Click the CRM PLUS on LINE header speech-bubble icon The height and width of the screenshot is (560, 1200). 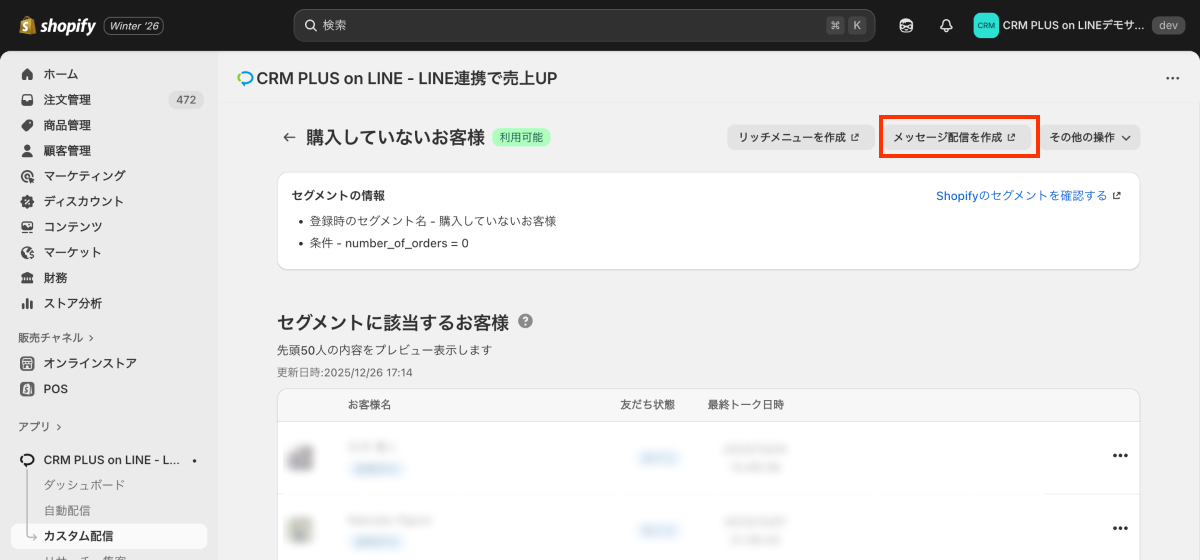coord(245,78)
